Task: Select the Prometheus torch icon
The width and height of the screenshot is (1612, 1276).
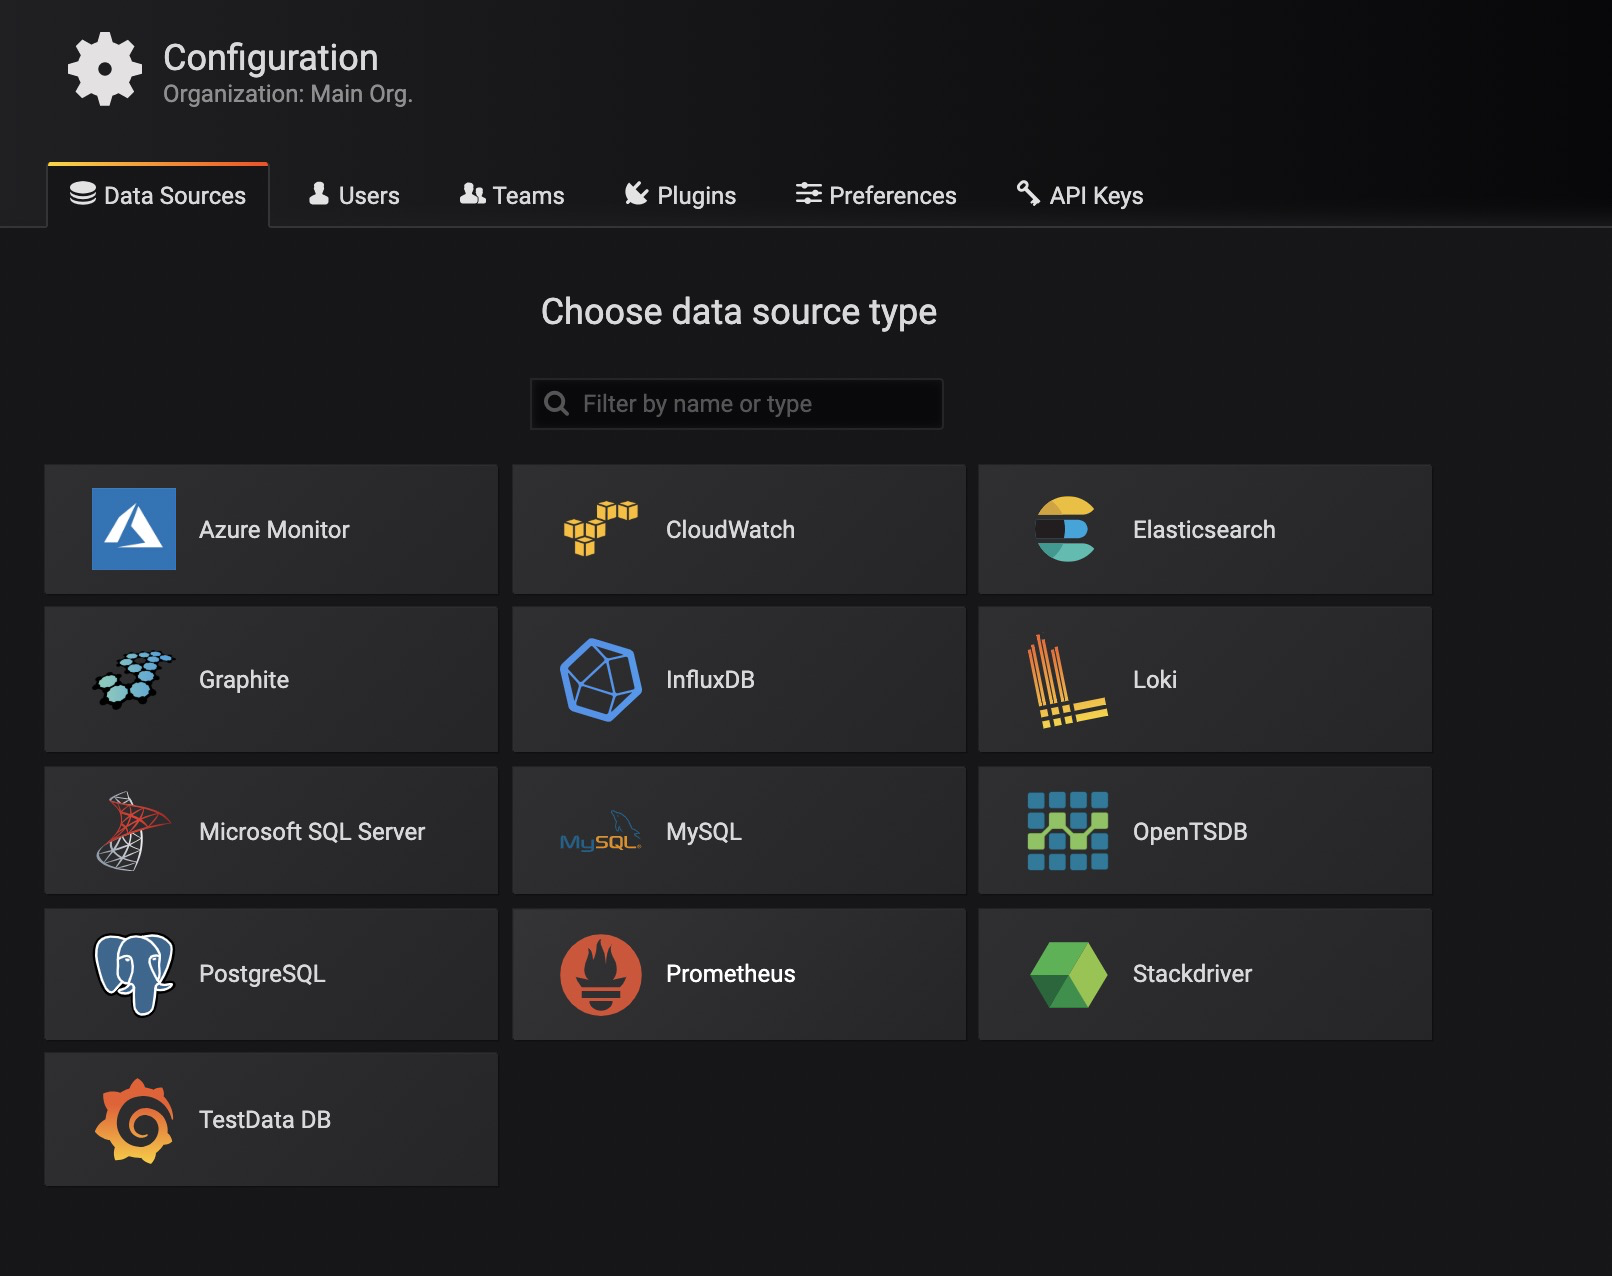Action: click(601, 974)
